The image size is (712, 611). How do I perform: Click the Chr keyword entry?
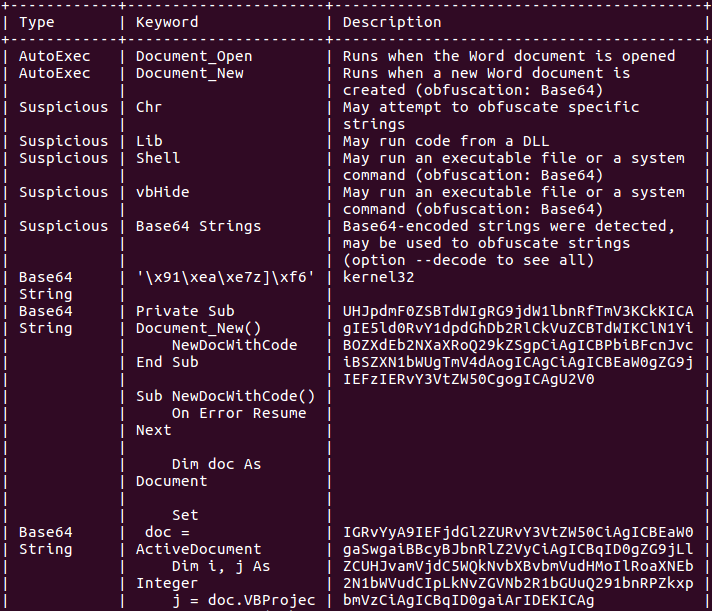[x=149, y=107]
